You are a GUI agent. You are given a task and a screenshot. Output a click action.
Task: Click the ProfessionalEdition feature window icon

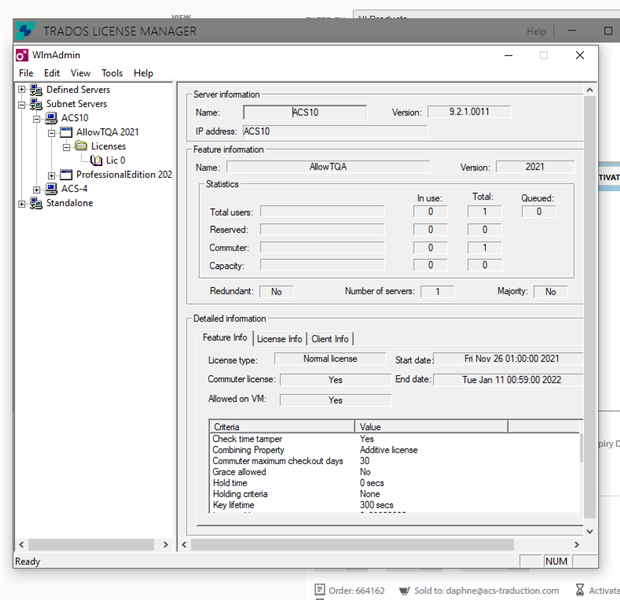[x=66, y=174]
